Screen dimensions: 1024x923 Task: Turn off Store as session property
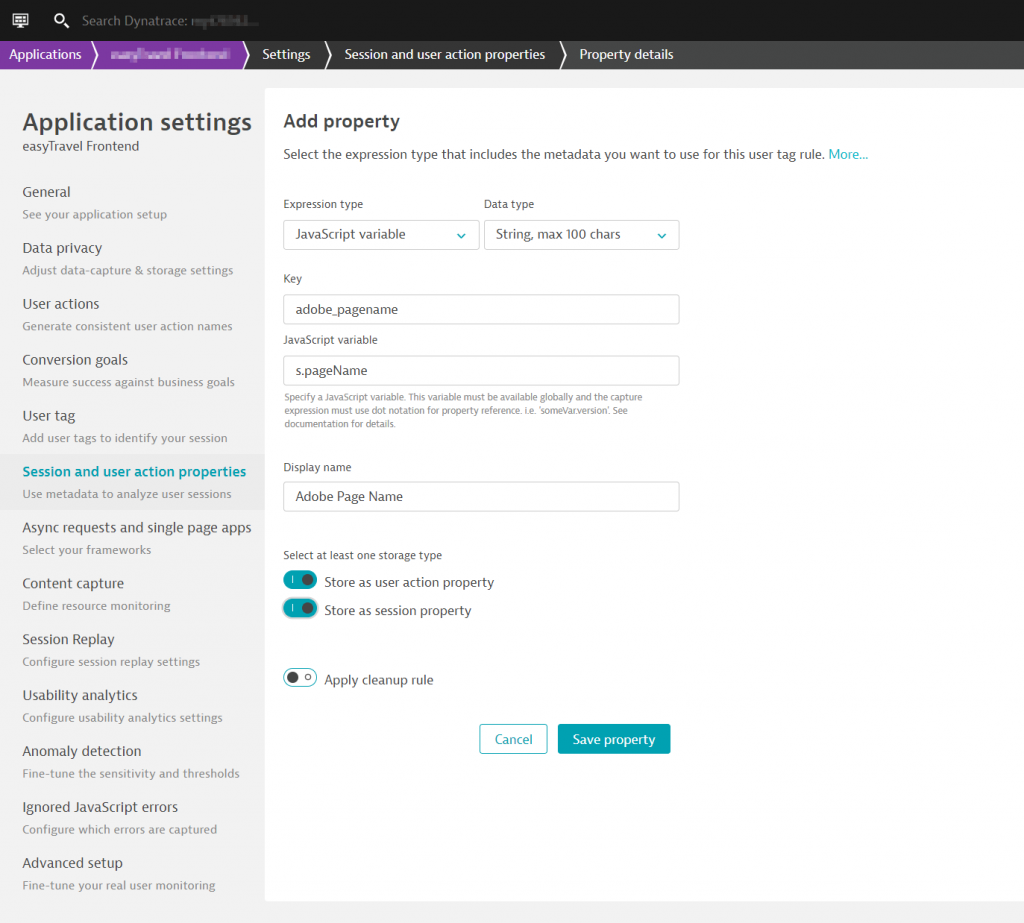pyautogui.click(x=300, y=607)
